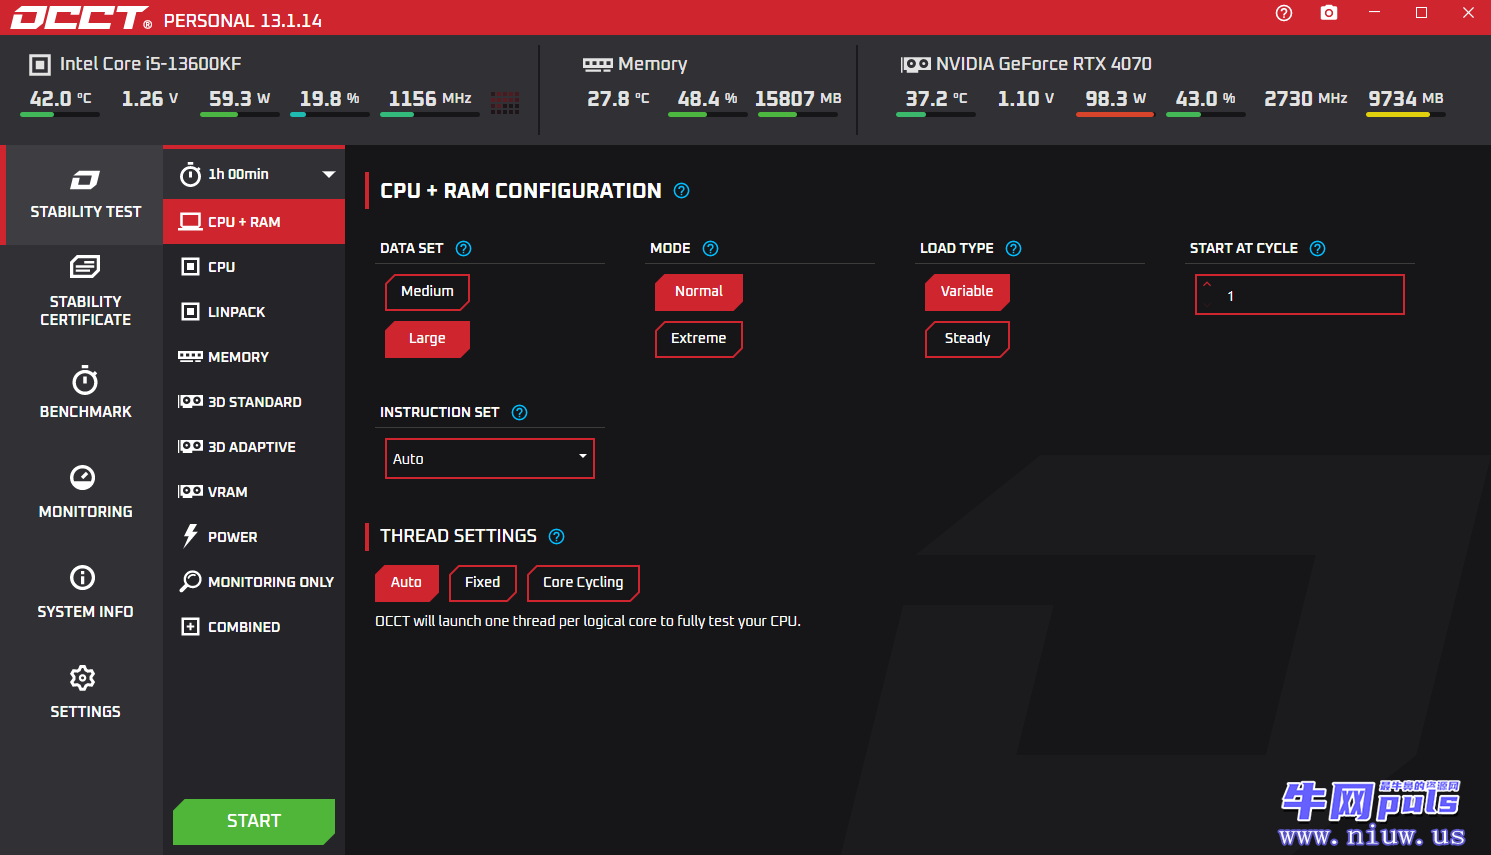Click the Monitoring Only magnifier icon
The image size is (1491, 855).
click(x=190, y=581)
